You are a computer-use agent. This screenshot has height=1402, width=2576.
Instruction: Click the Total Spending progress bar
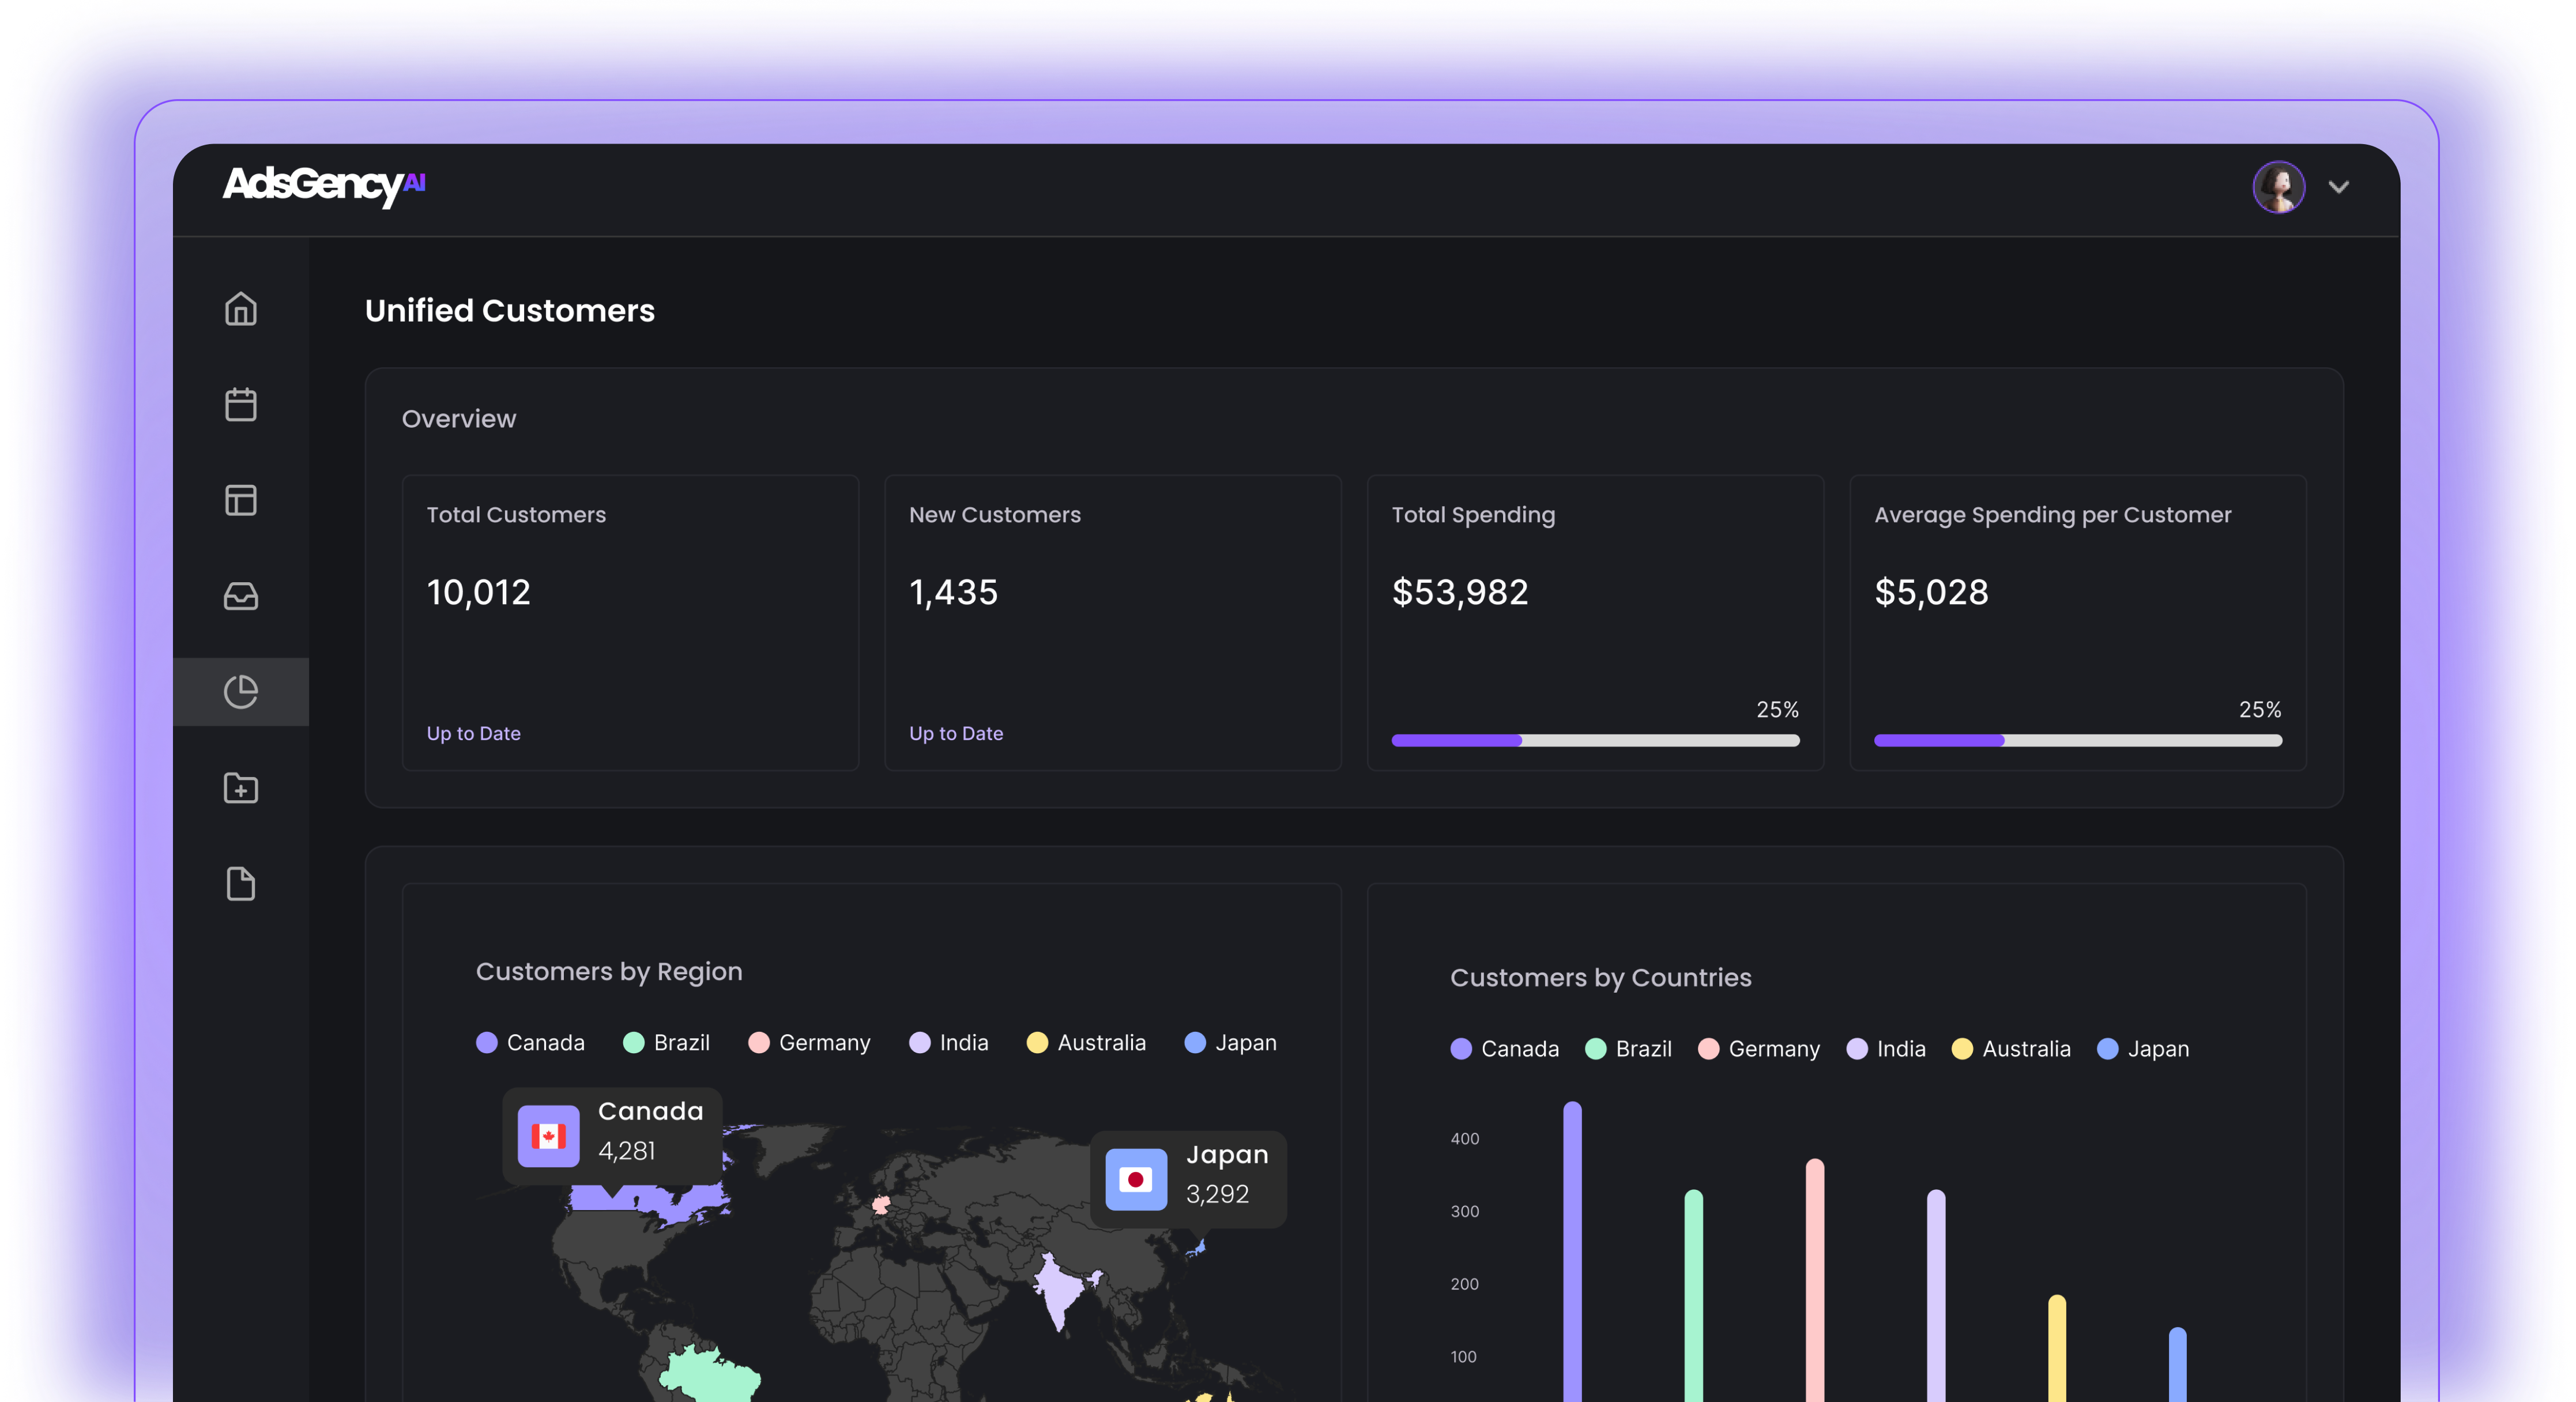(x=1595, y=741)
